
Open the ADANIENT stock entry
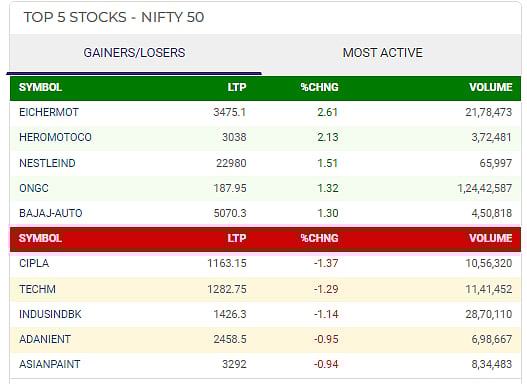tap(45, 339)
